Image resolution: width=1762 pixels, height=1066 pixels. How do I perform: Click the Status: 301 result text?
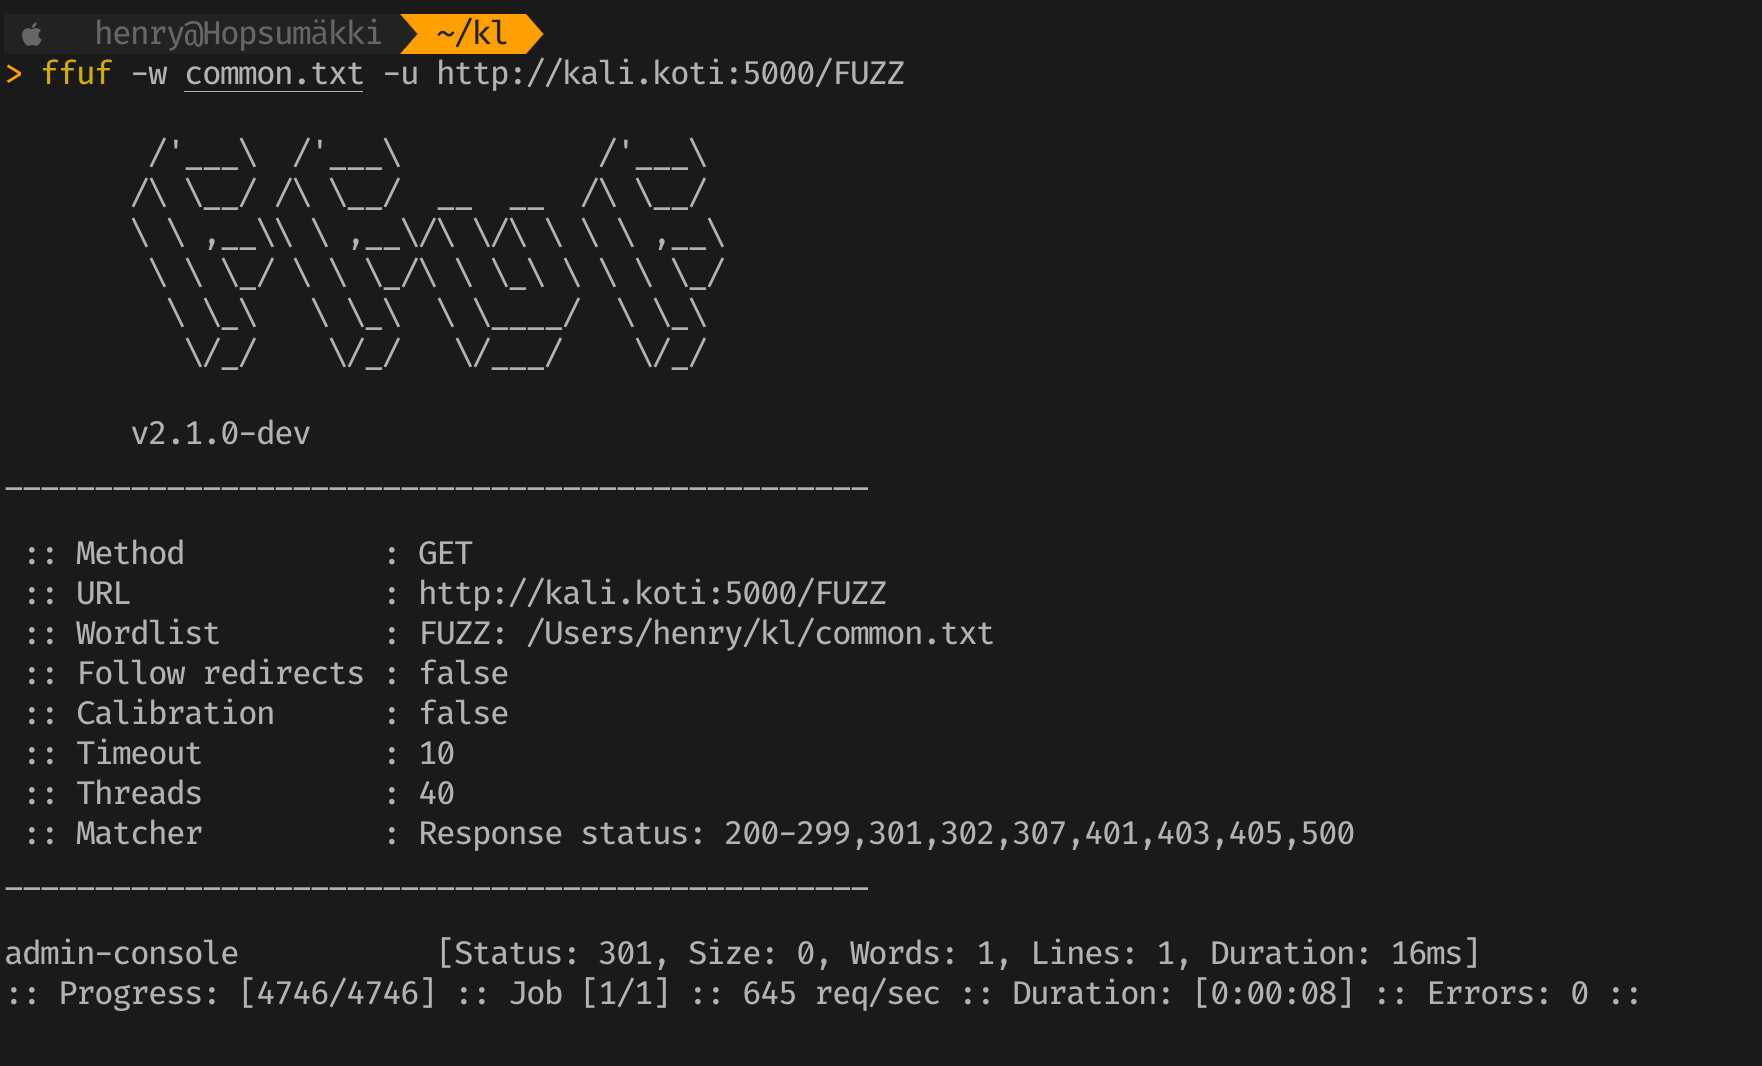pos(552,954)
